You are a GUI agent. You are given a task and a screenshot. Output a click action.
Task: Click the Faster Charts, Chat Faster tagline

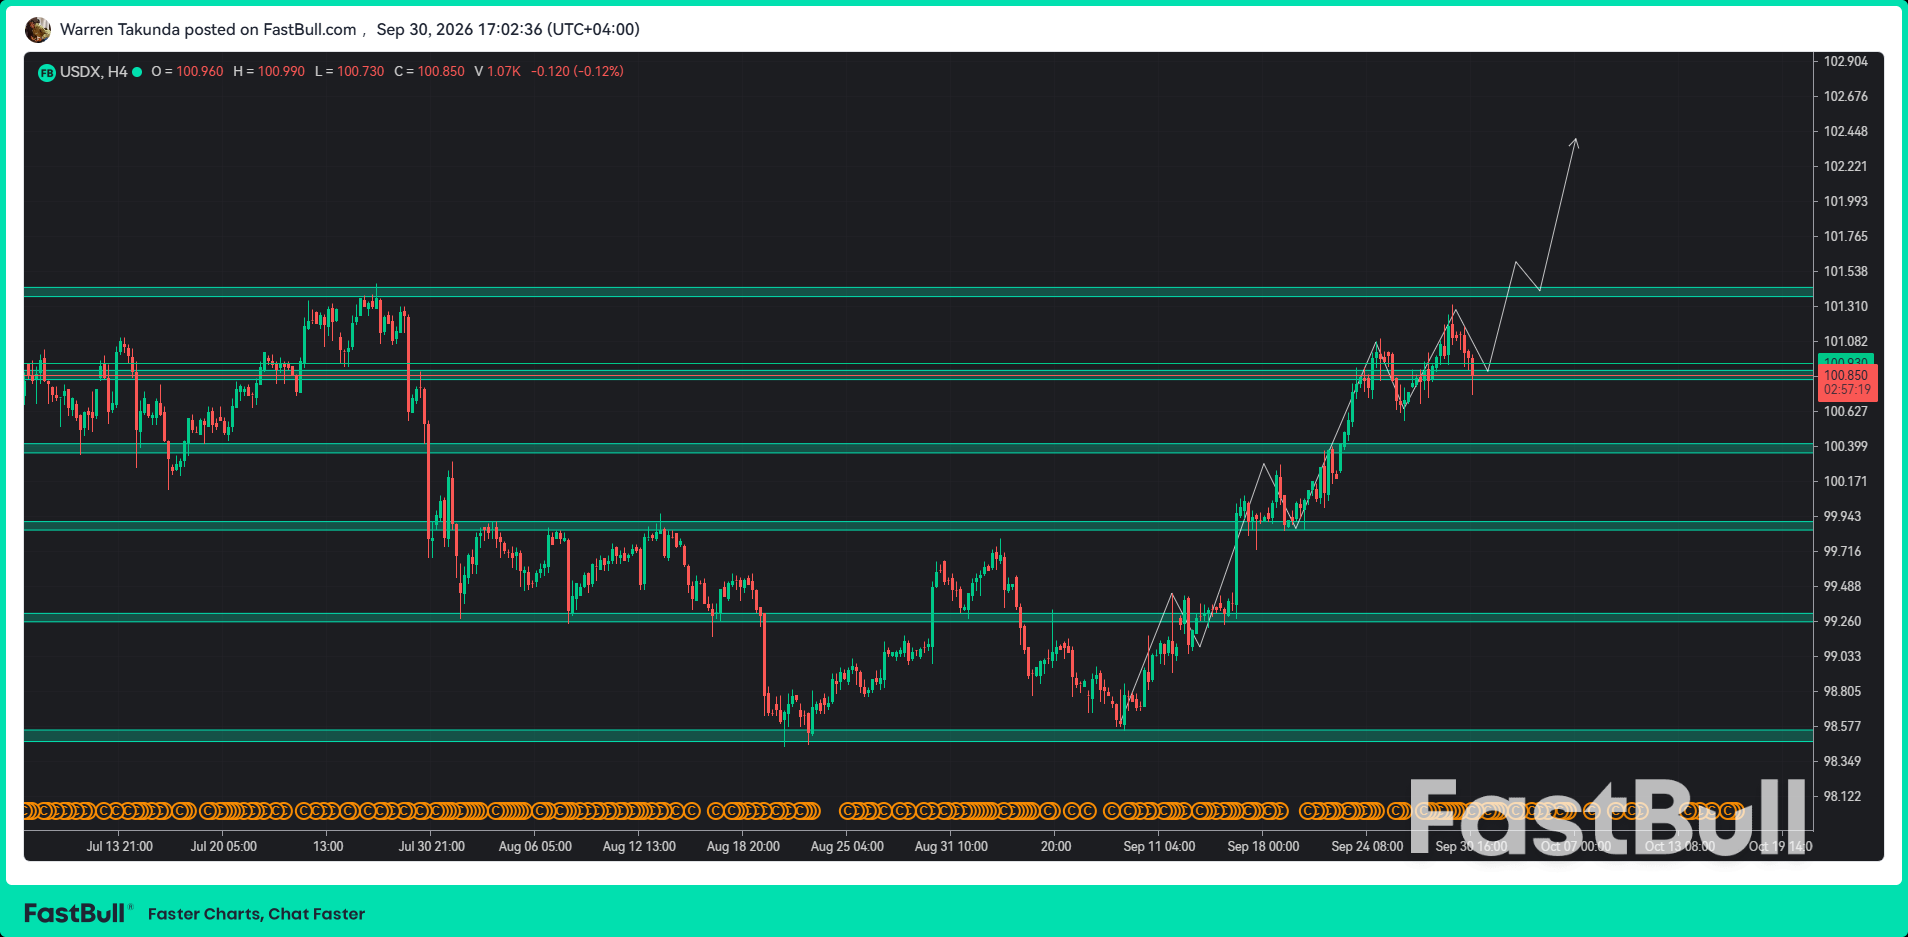tap(256, 914)
